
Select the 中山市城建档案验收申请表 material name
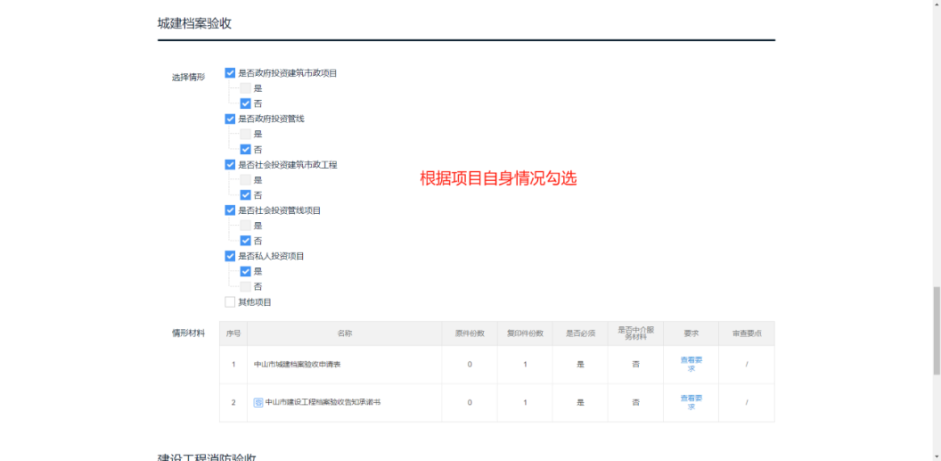coord(297,364)
